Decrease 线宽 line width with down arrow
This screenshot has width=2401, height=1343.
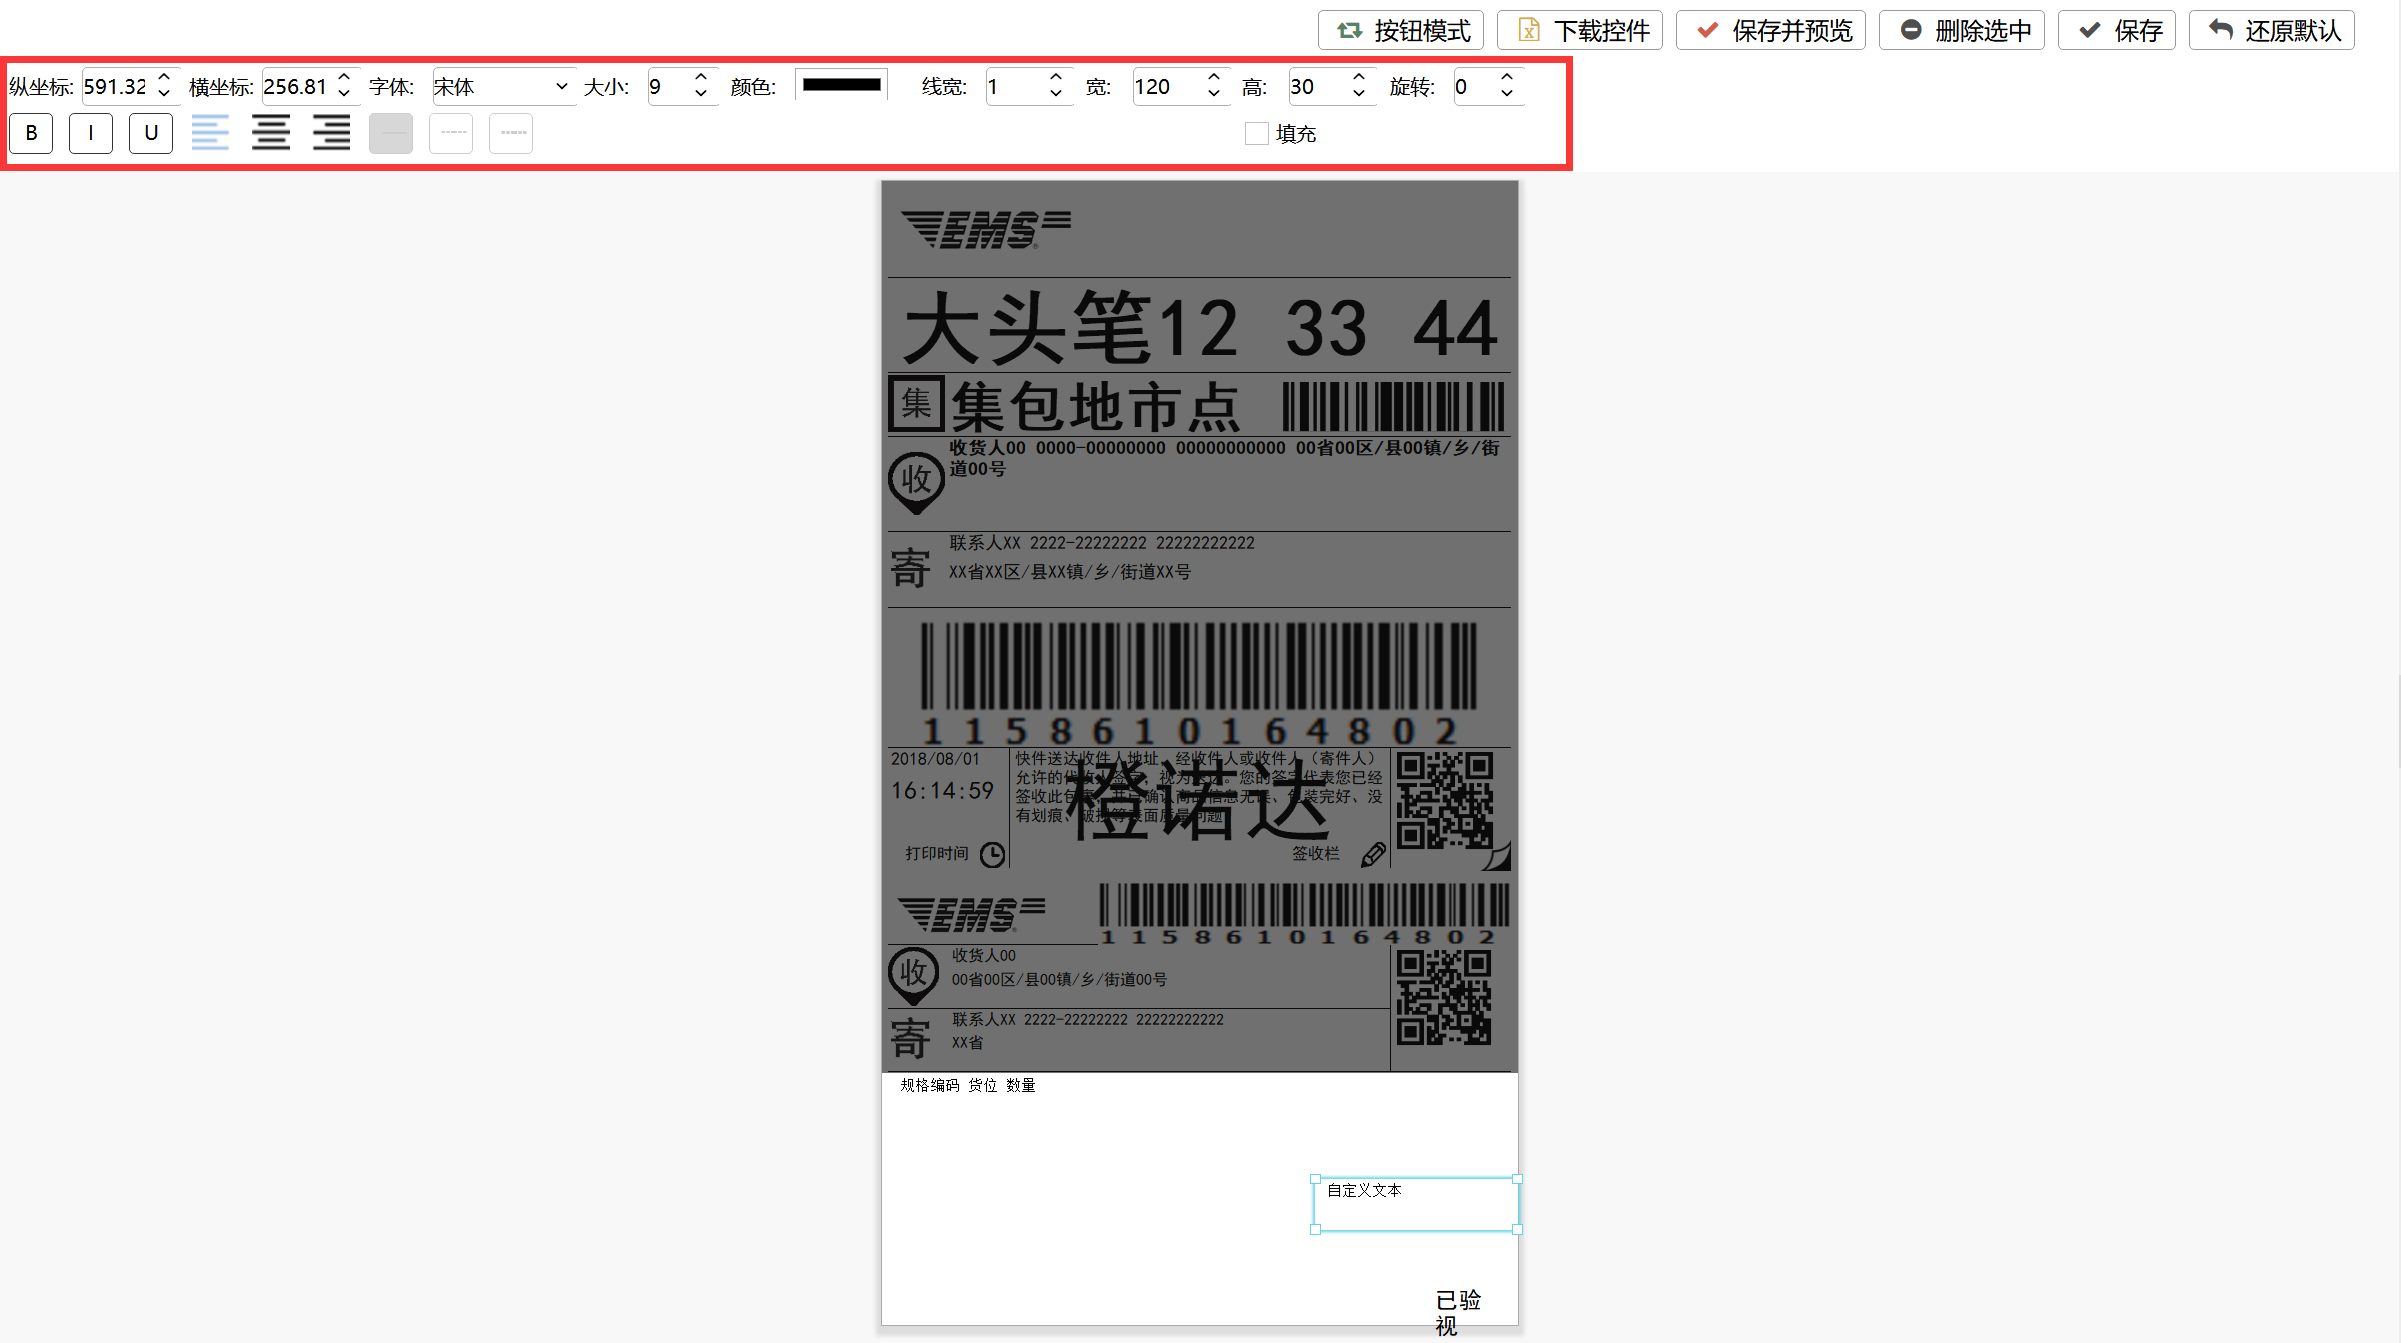click(1056, 94)
